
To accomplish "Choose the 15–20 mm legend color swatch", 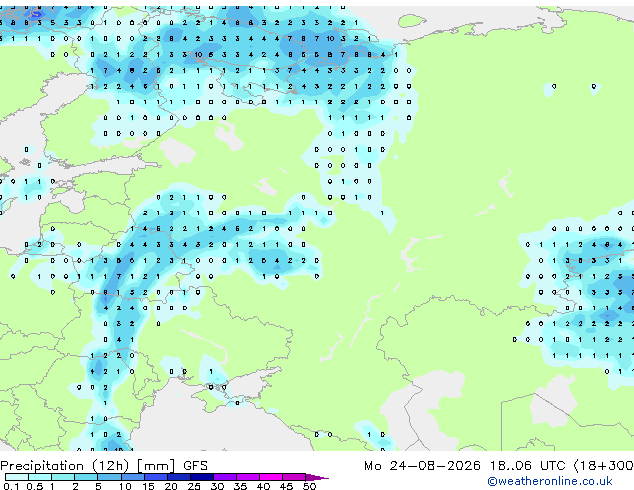I will tap(156, 477).
